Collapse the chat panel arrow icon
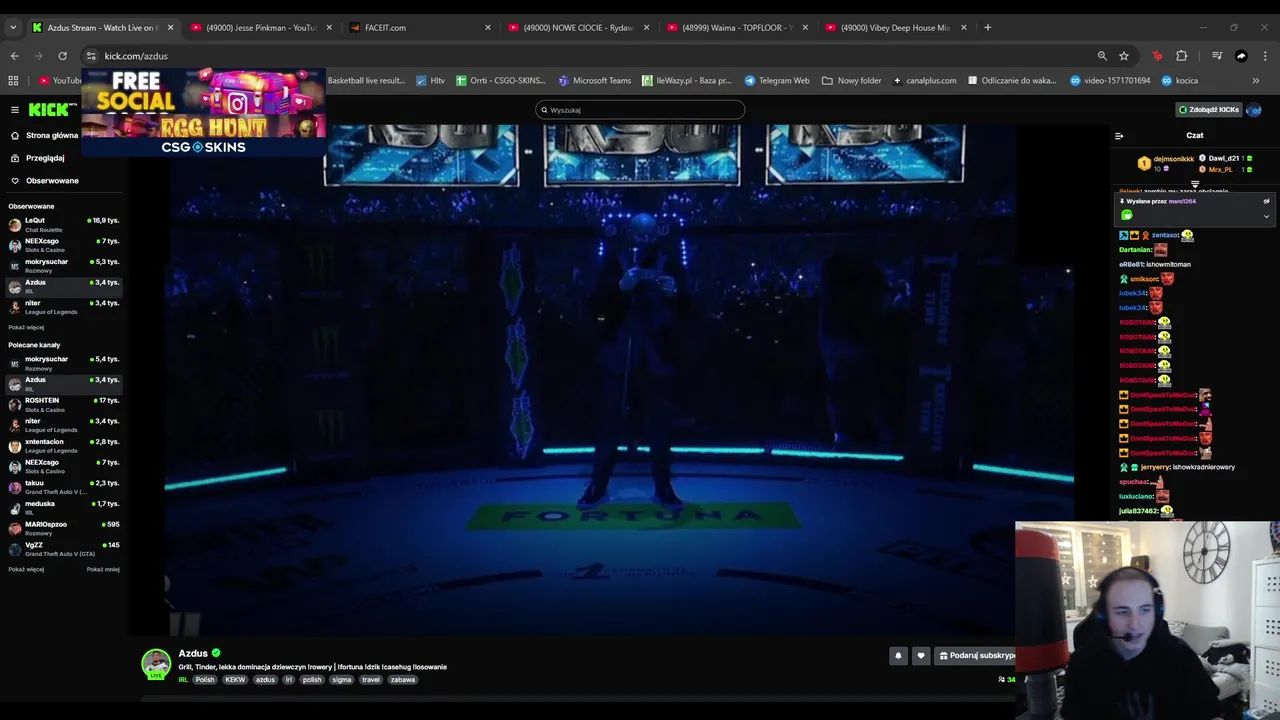Image resolution: width=1280 pixels, height=720 pixels. 1119,135
